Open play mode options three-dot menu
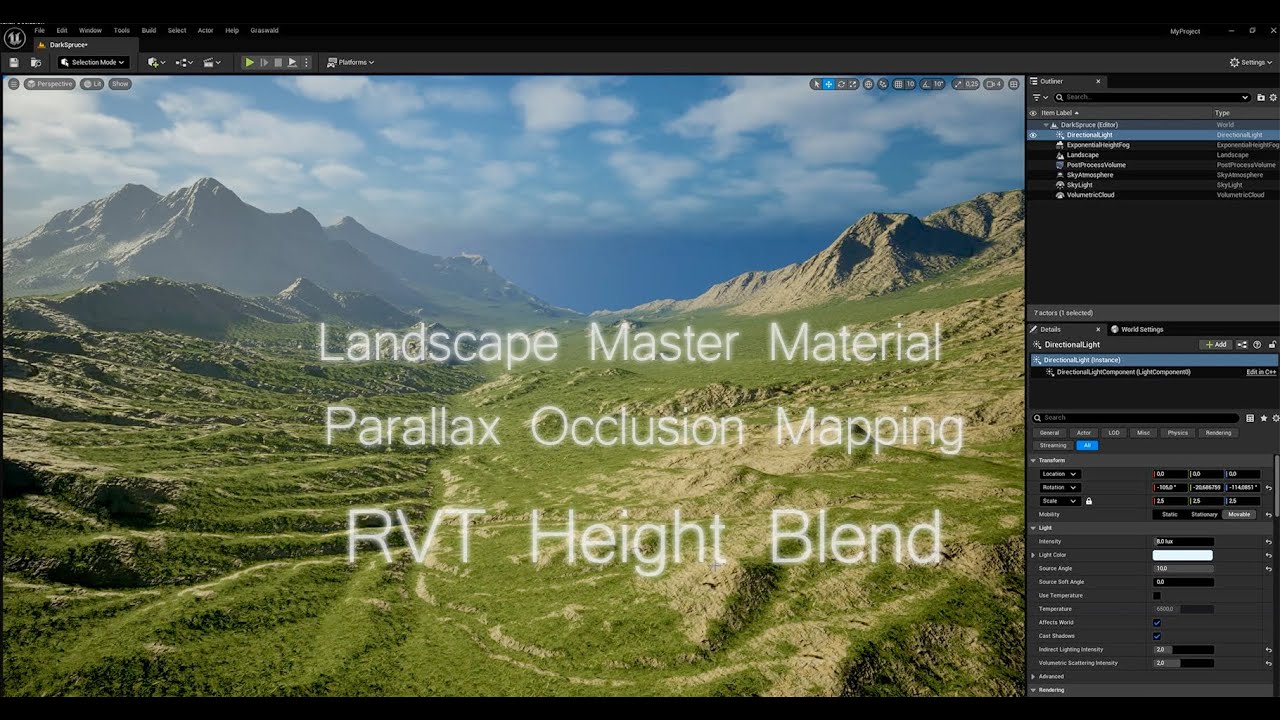This screenshot has width=1280, height=720. tap(306, 62)
